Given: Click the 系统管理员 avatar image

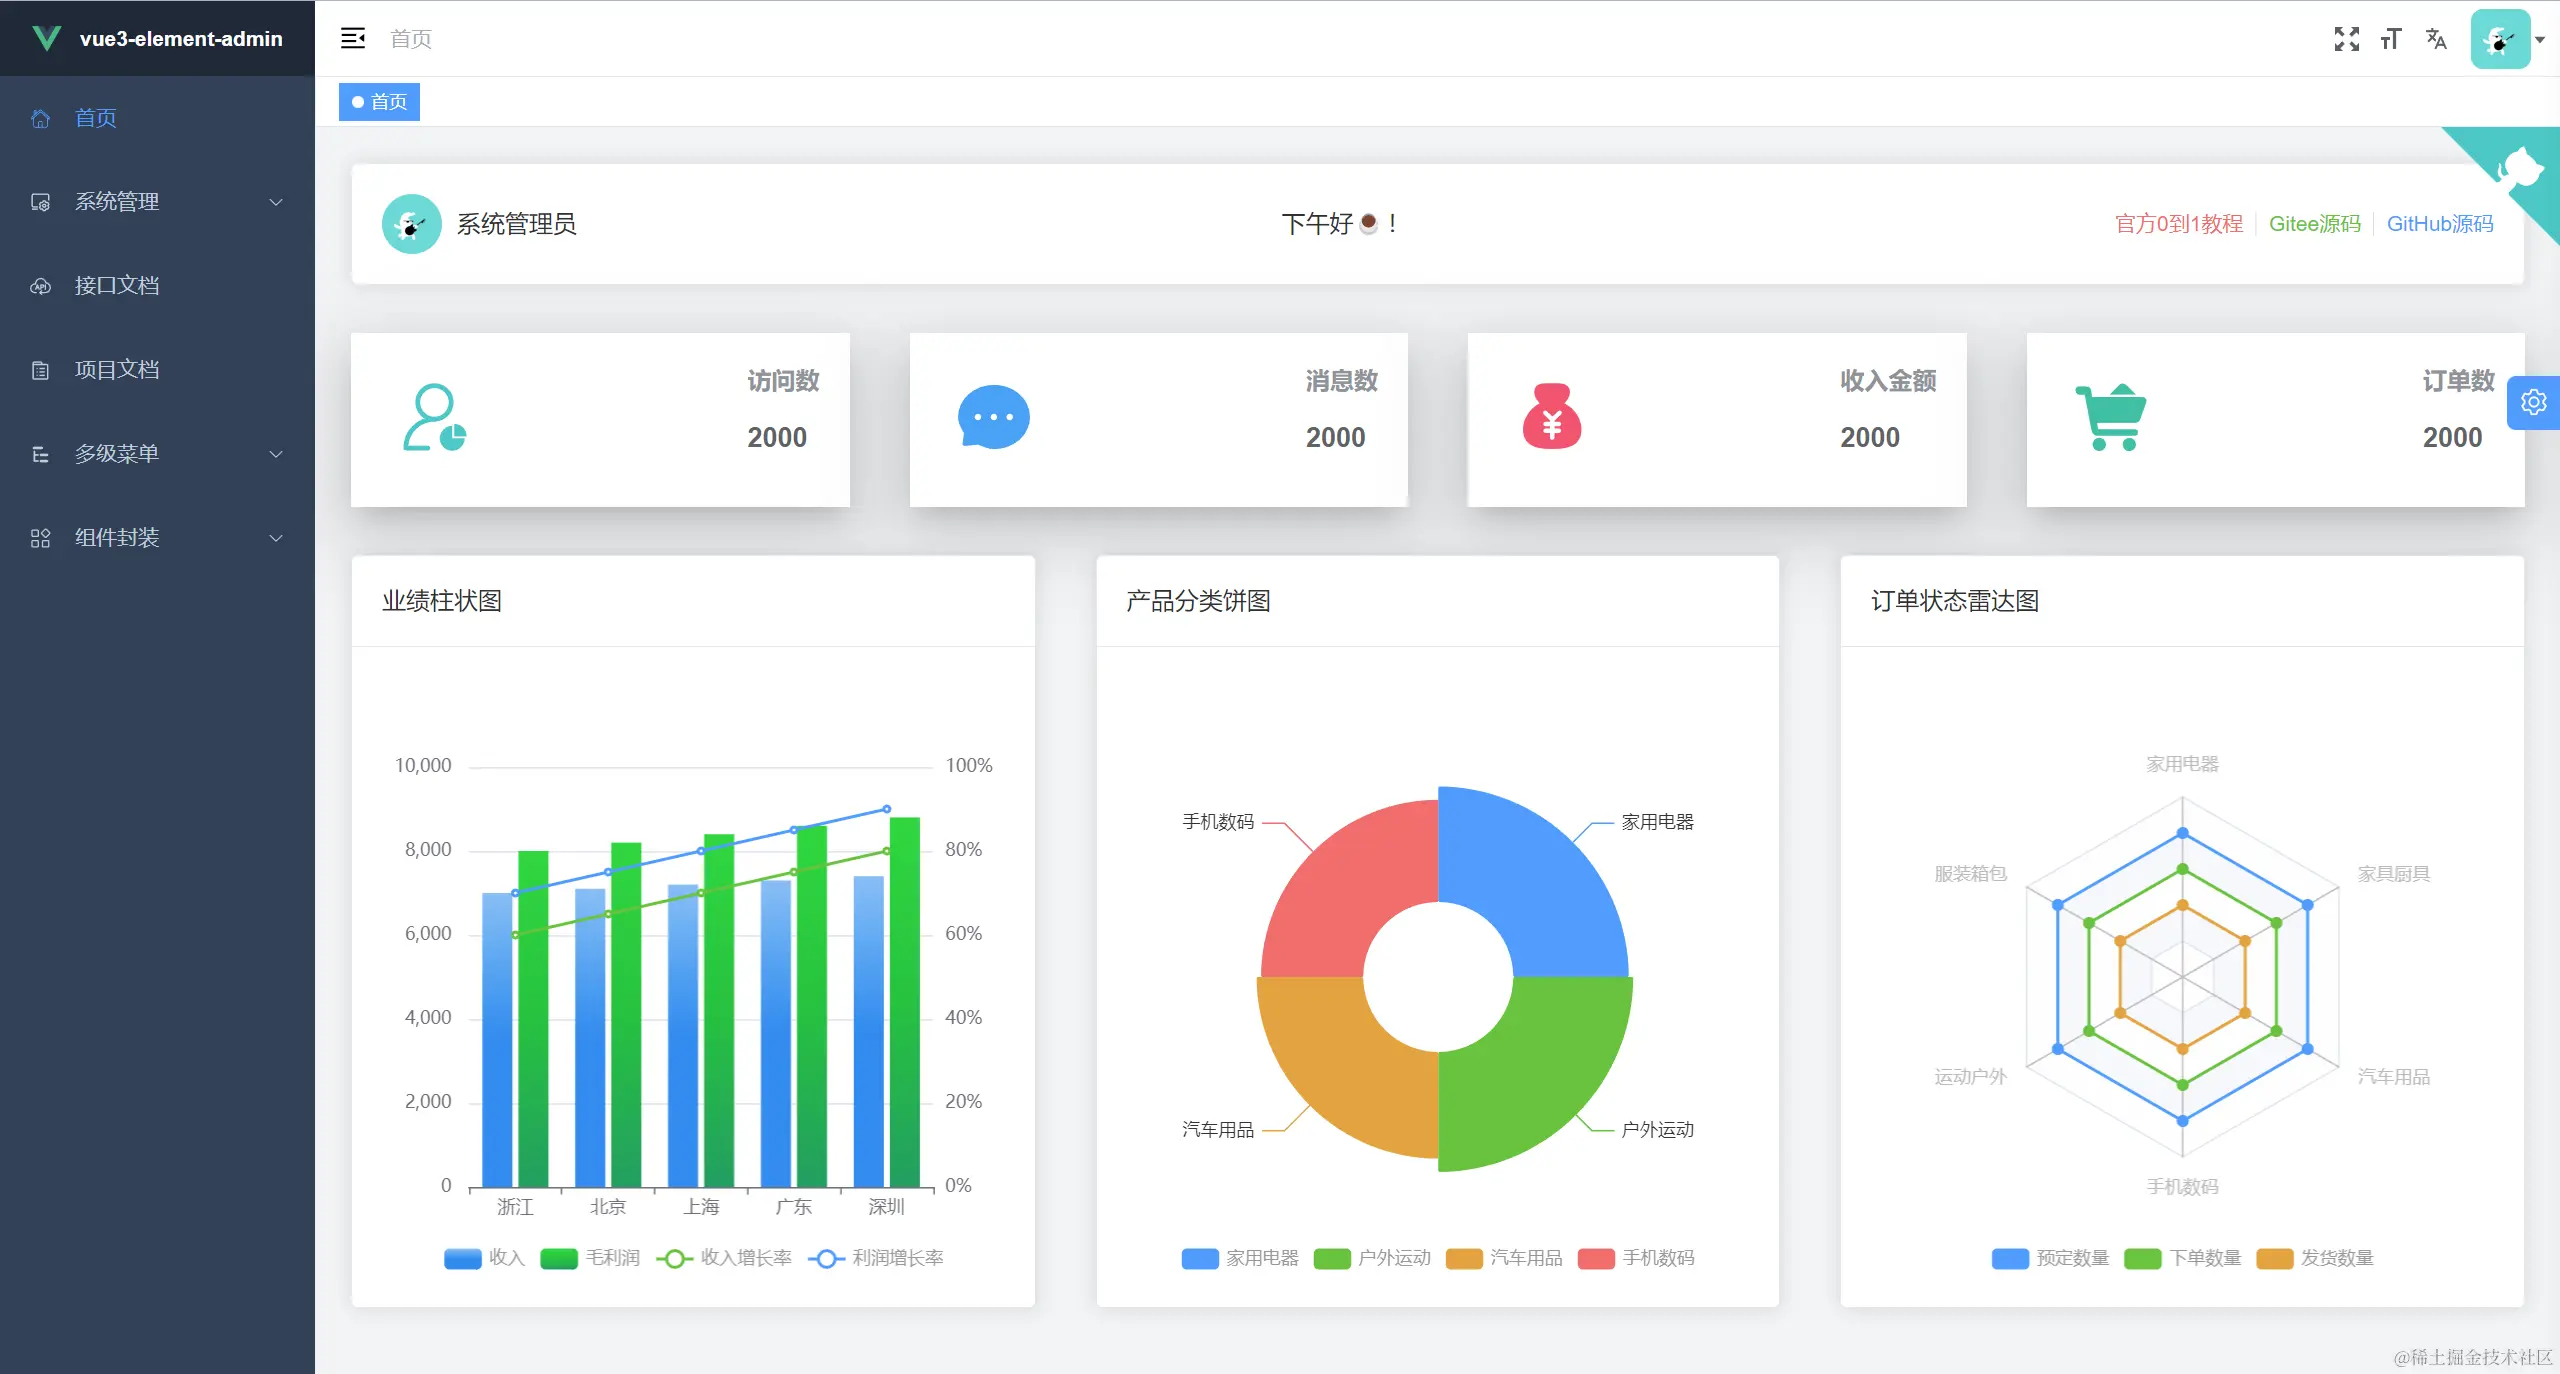Looking at the screenshot, I should click(x=411, y=224).
